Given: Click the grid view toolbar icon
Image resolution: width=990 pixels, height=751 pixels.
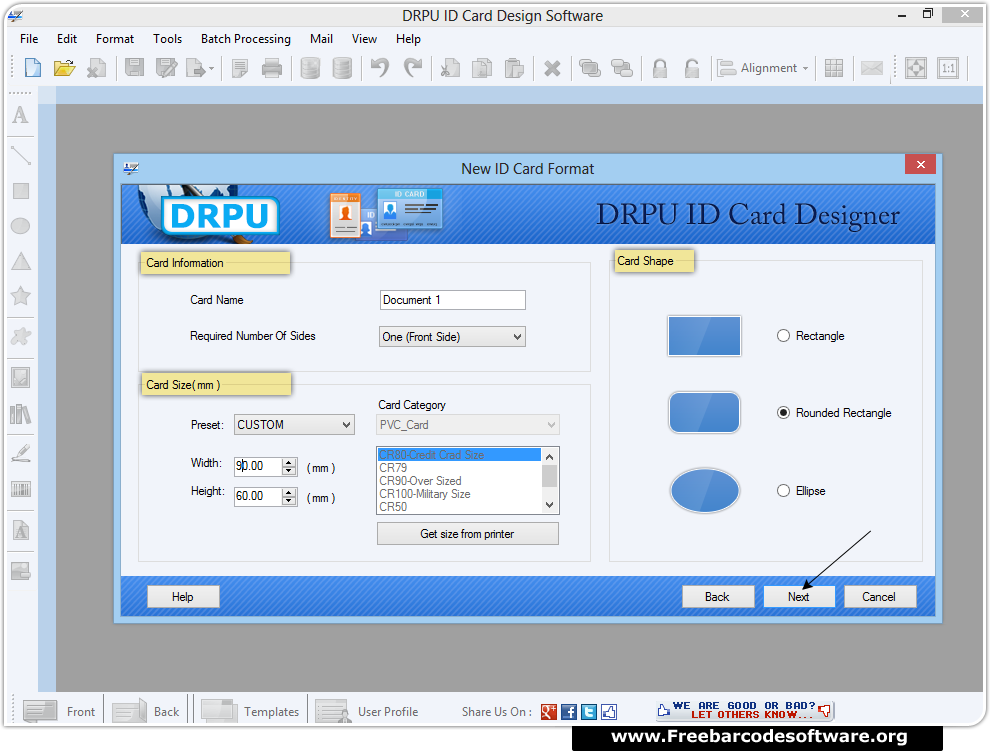Looking at the screenshot, I should pyautogui.click(x=833, y=68).
